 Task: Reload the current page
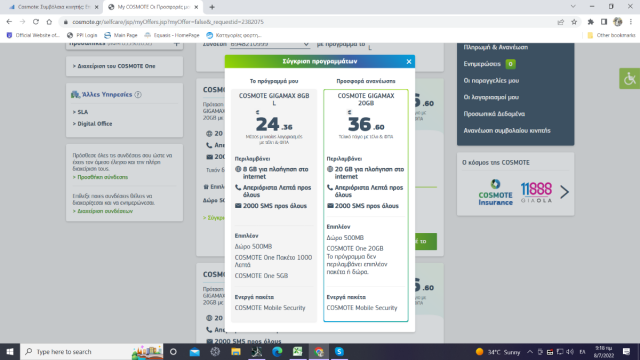36,22
